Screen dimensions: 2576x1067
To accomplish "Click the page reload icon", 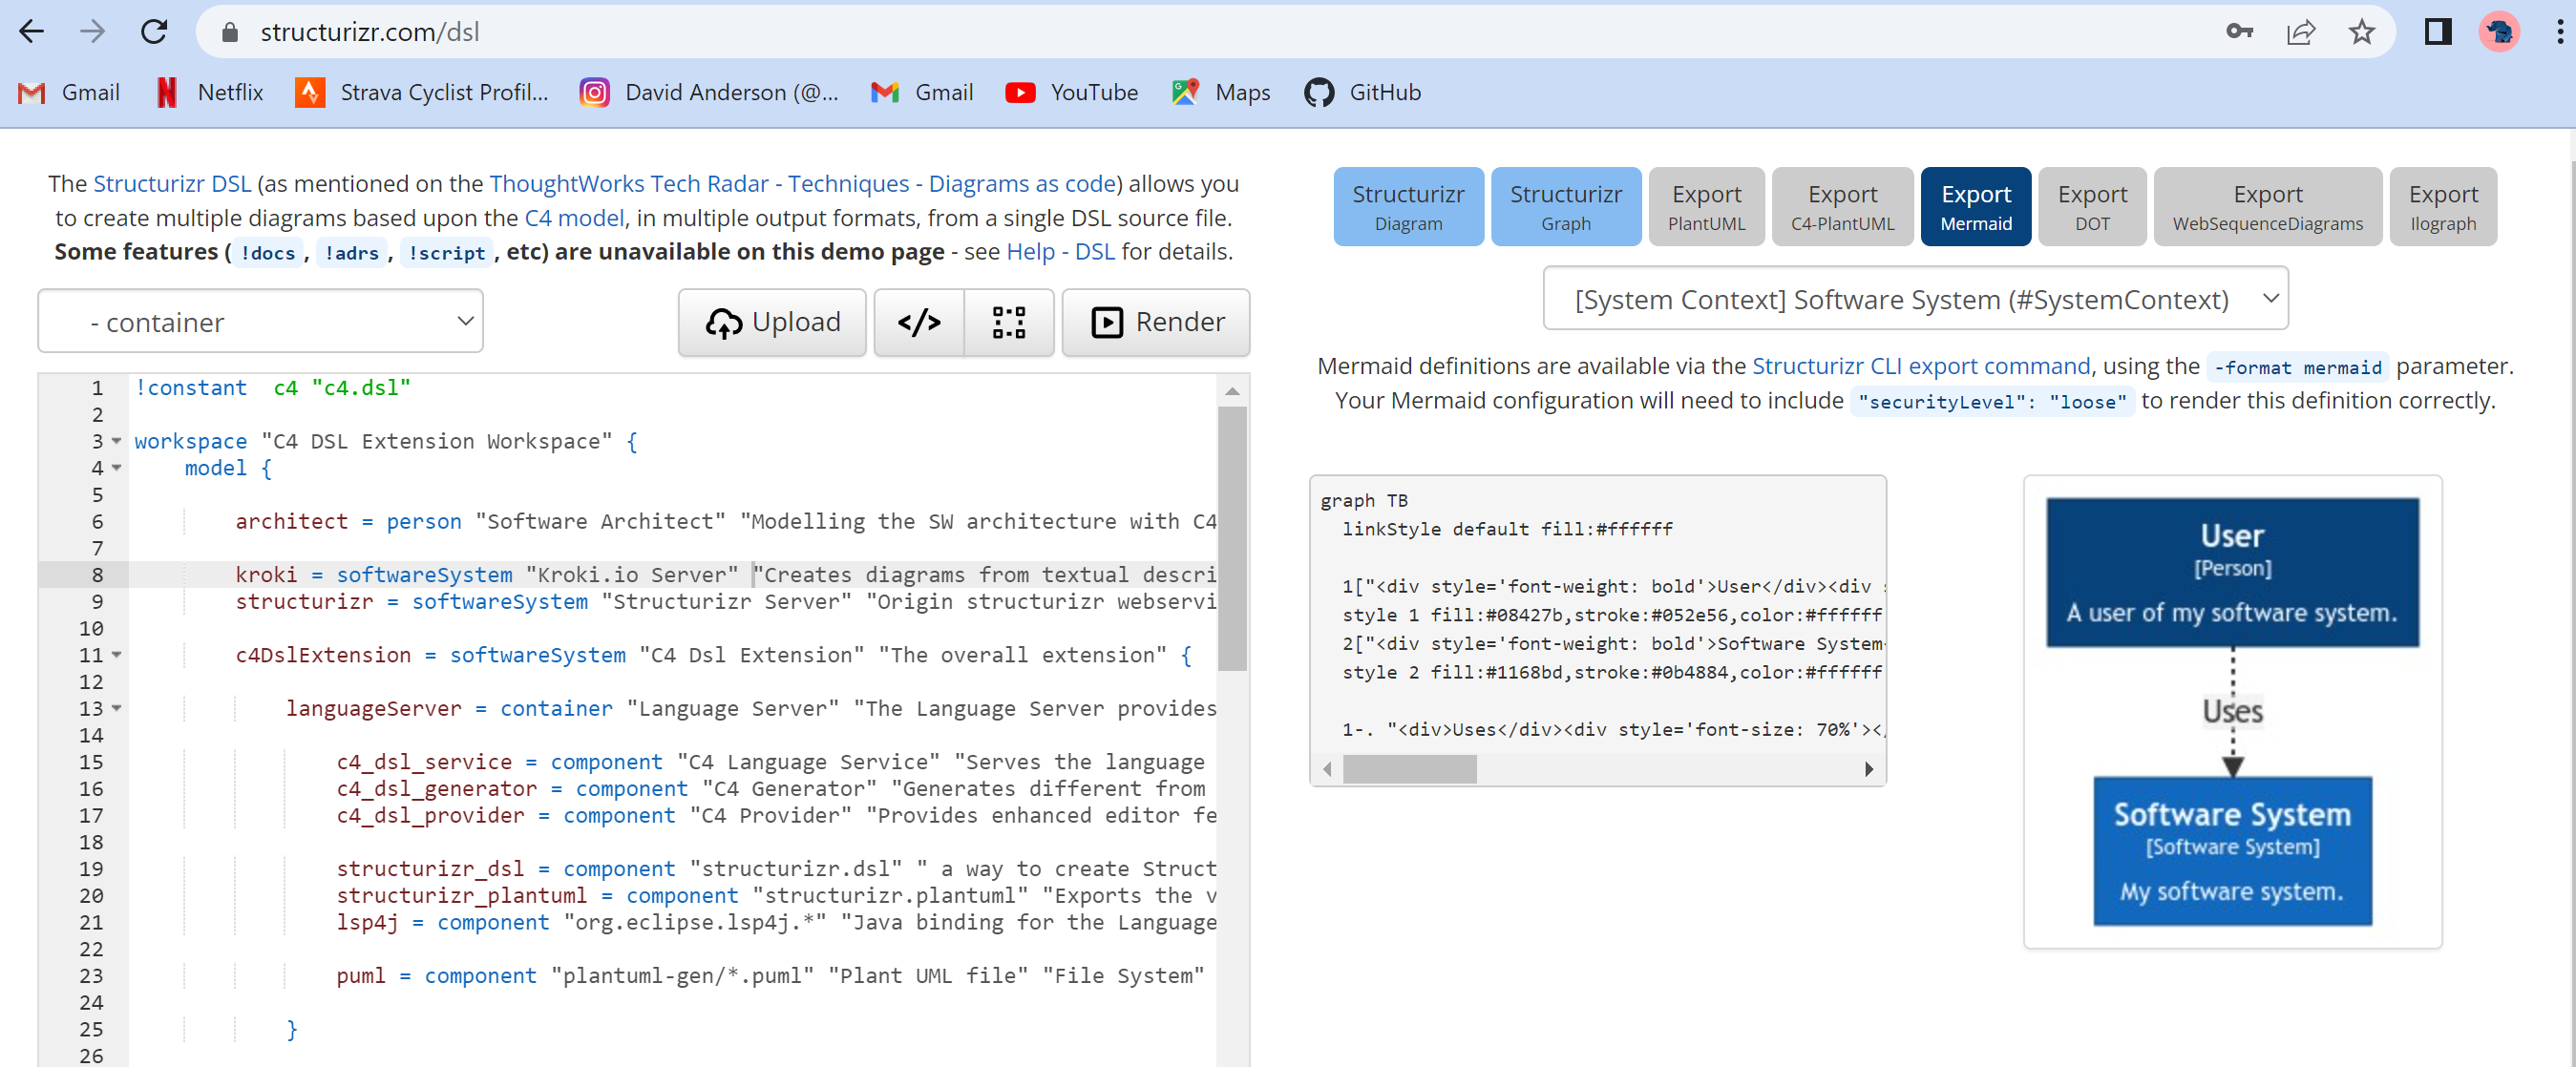I will [x=155, y=31].
